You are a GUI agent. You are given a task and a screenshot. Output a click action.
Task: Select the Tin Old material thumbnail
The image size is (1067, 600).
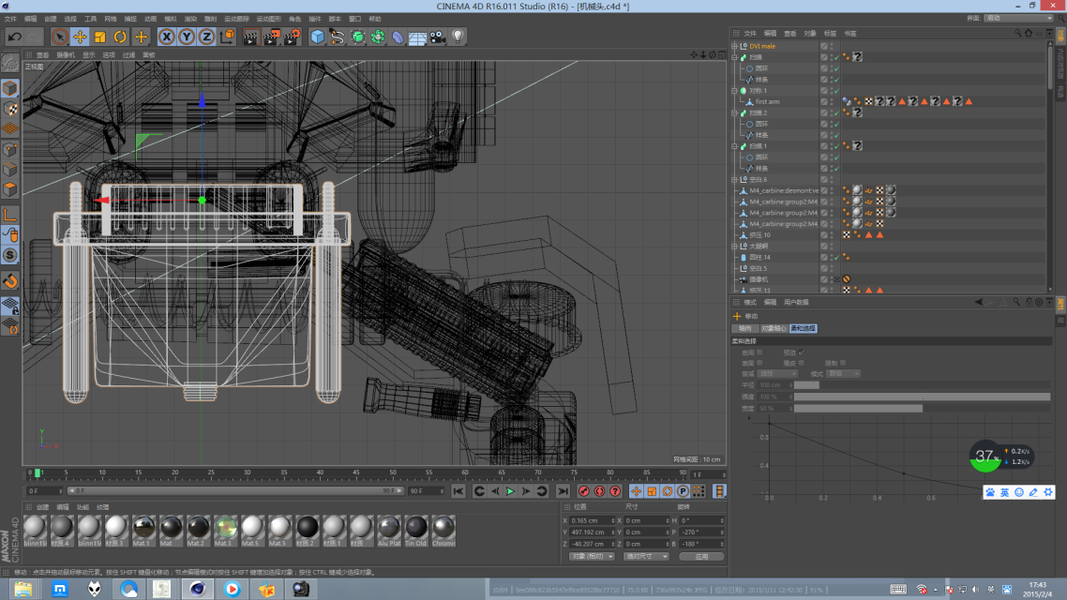(x=416, y=528)
